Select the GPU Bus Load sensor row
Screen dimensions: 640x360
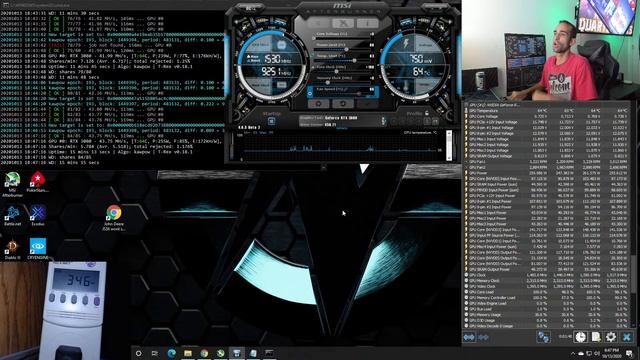[547, 309]
